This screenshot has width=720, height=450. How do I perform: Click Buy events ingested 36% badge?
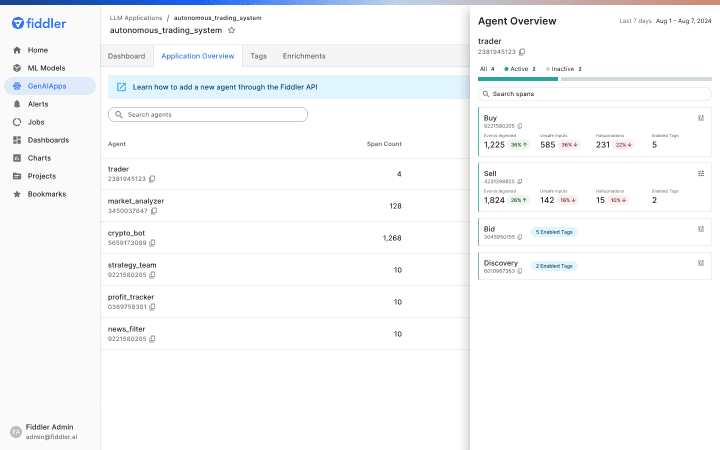point(519,145)
